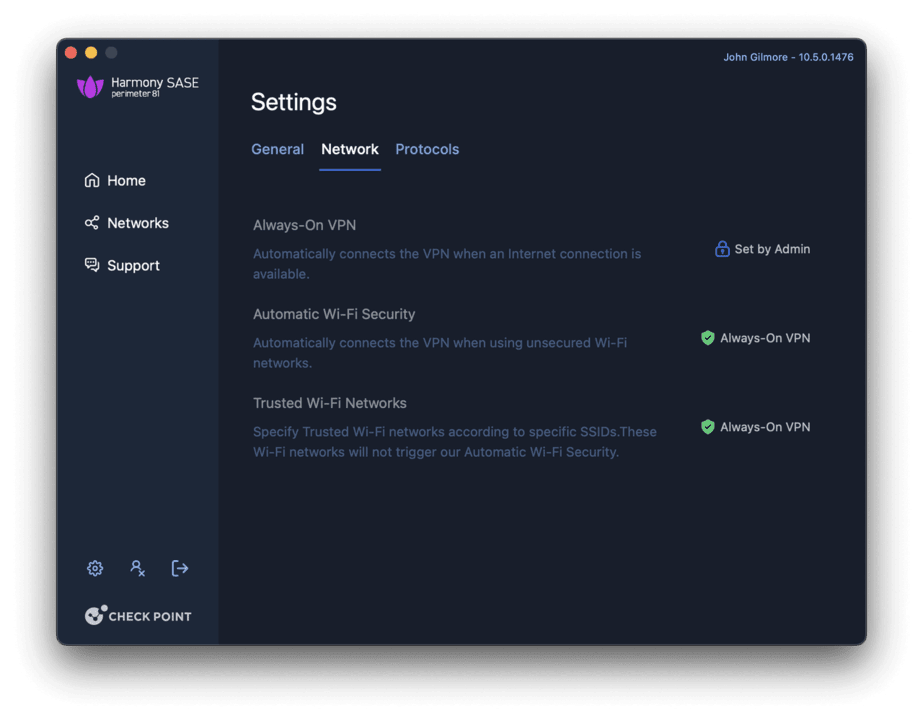The image size is (923, 720).
Task: Open the Protocols tab
Action: coord(427,149)
